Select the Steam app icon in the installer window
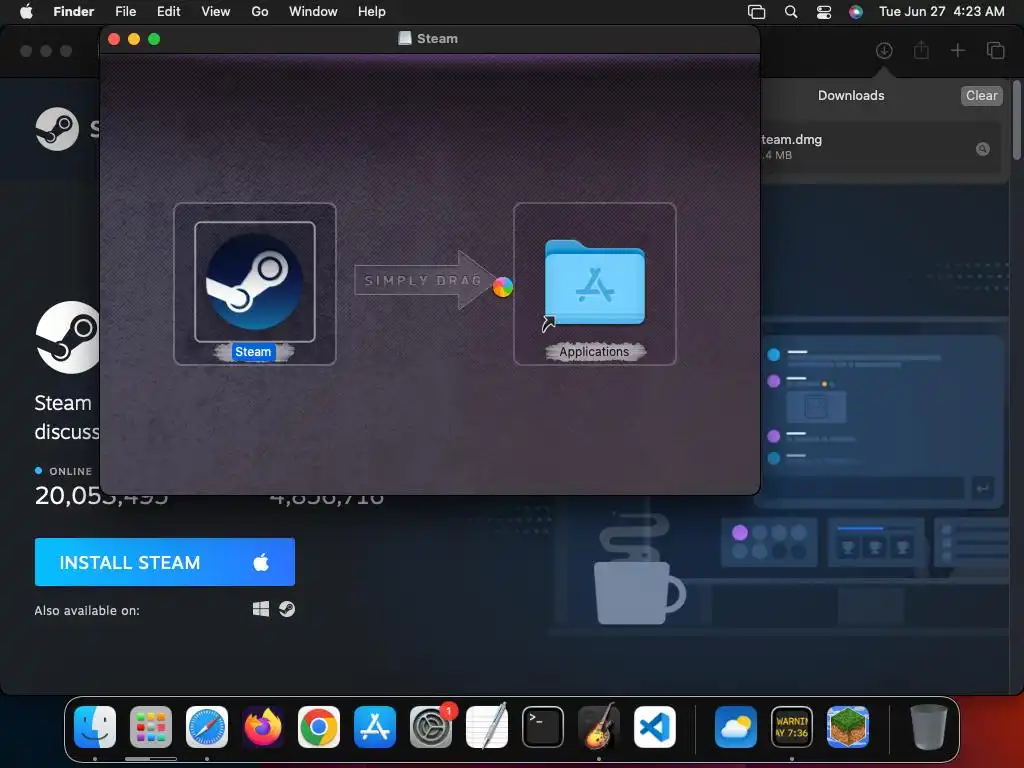Viewport: 1024px width, 768px height. tap(255, 281)
